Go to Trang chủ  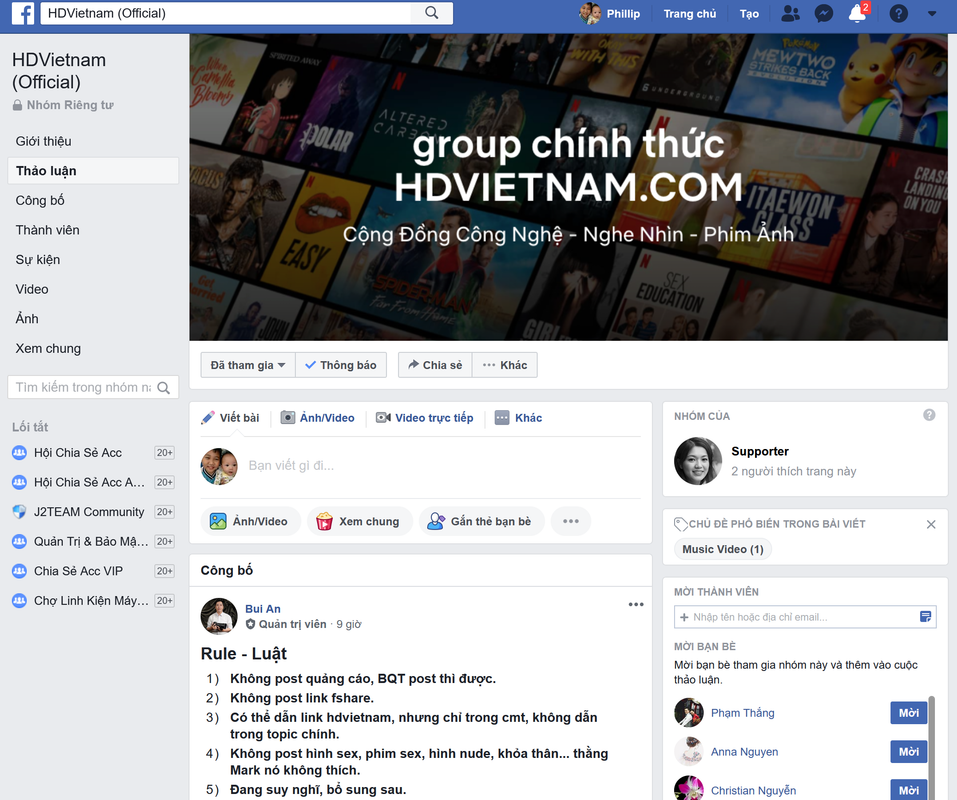pos(690,13)
